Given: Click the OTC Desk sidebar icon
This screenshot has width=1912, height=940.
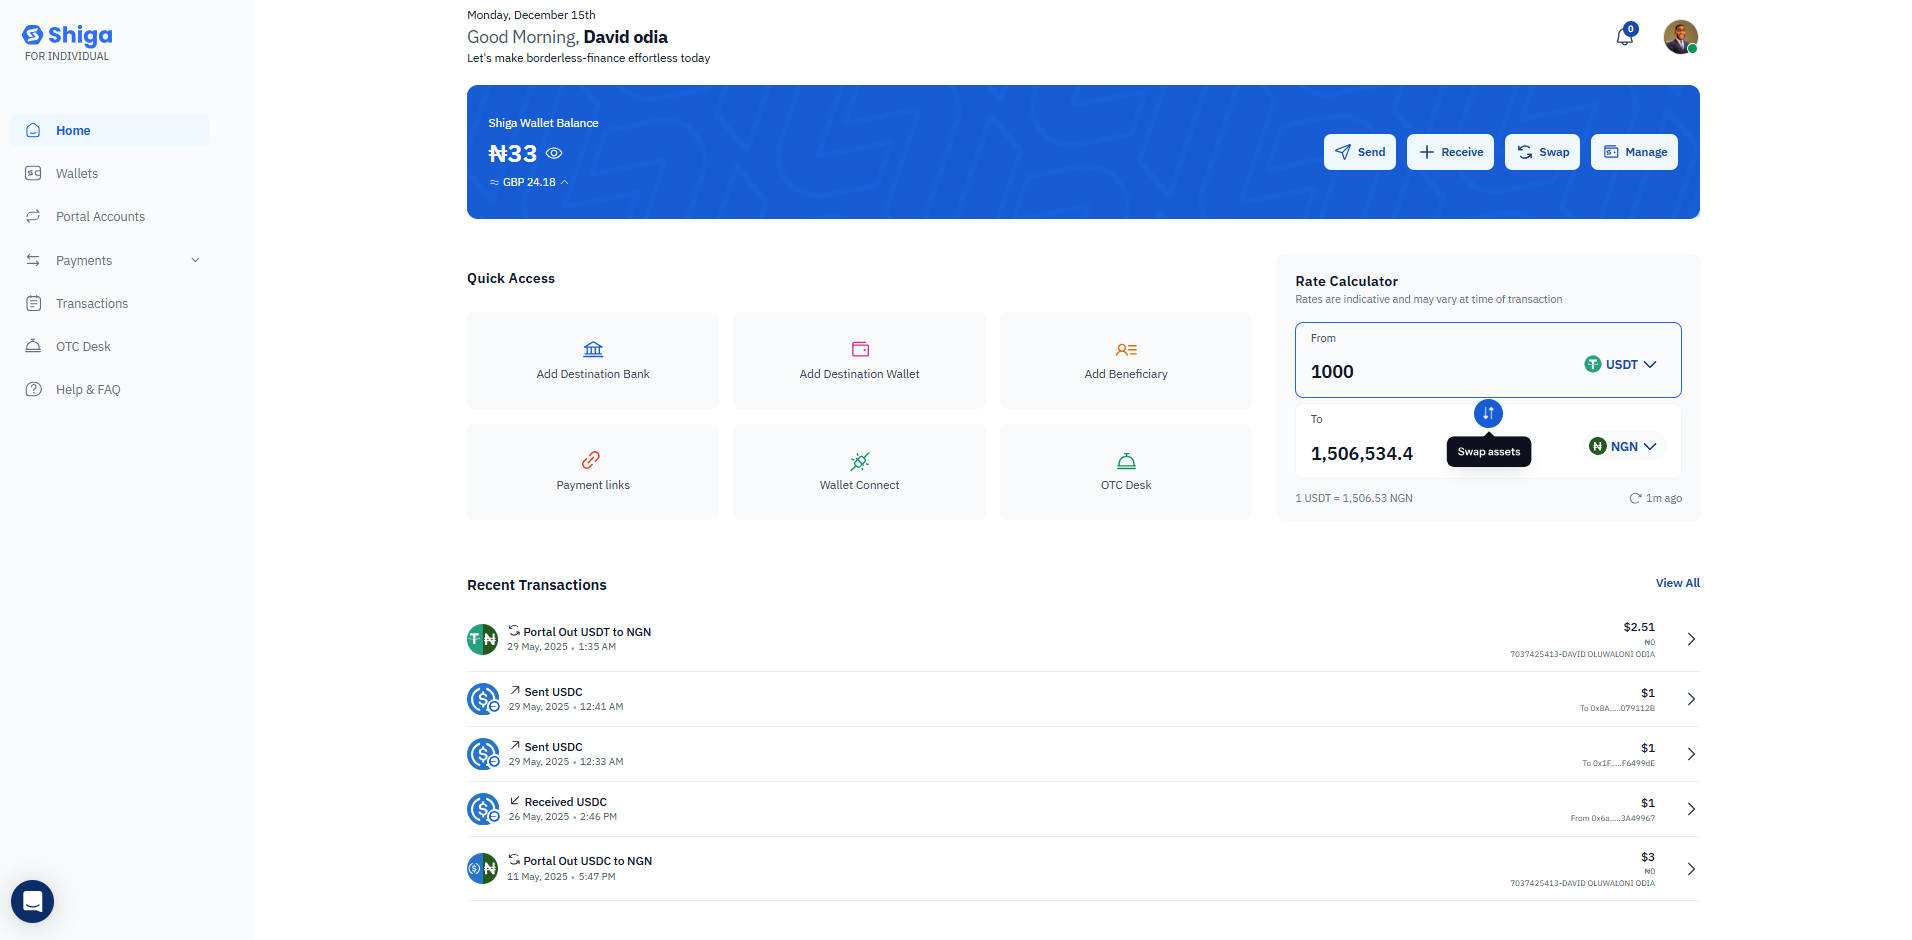Looking at the screenshot, I should click(33, 346).
